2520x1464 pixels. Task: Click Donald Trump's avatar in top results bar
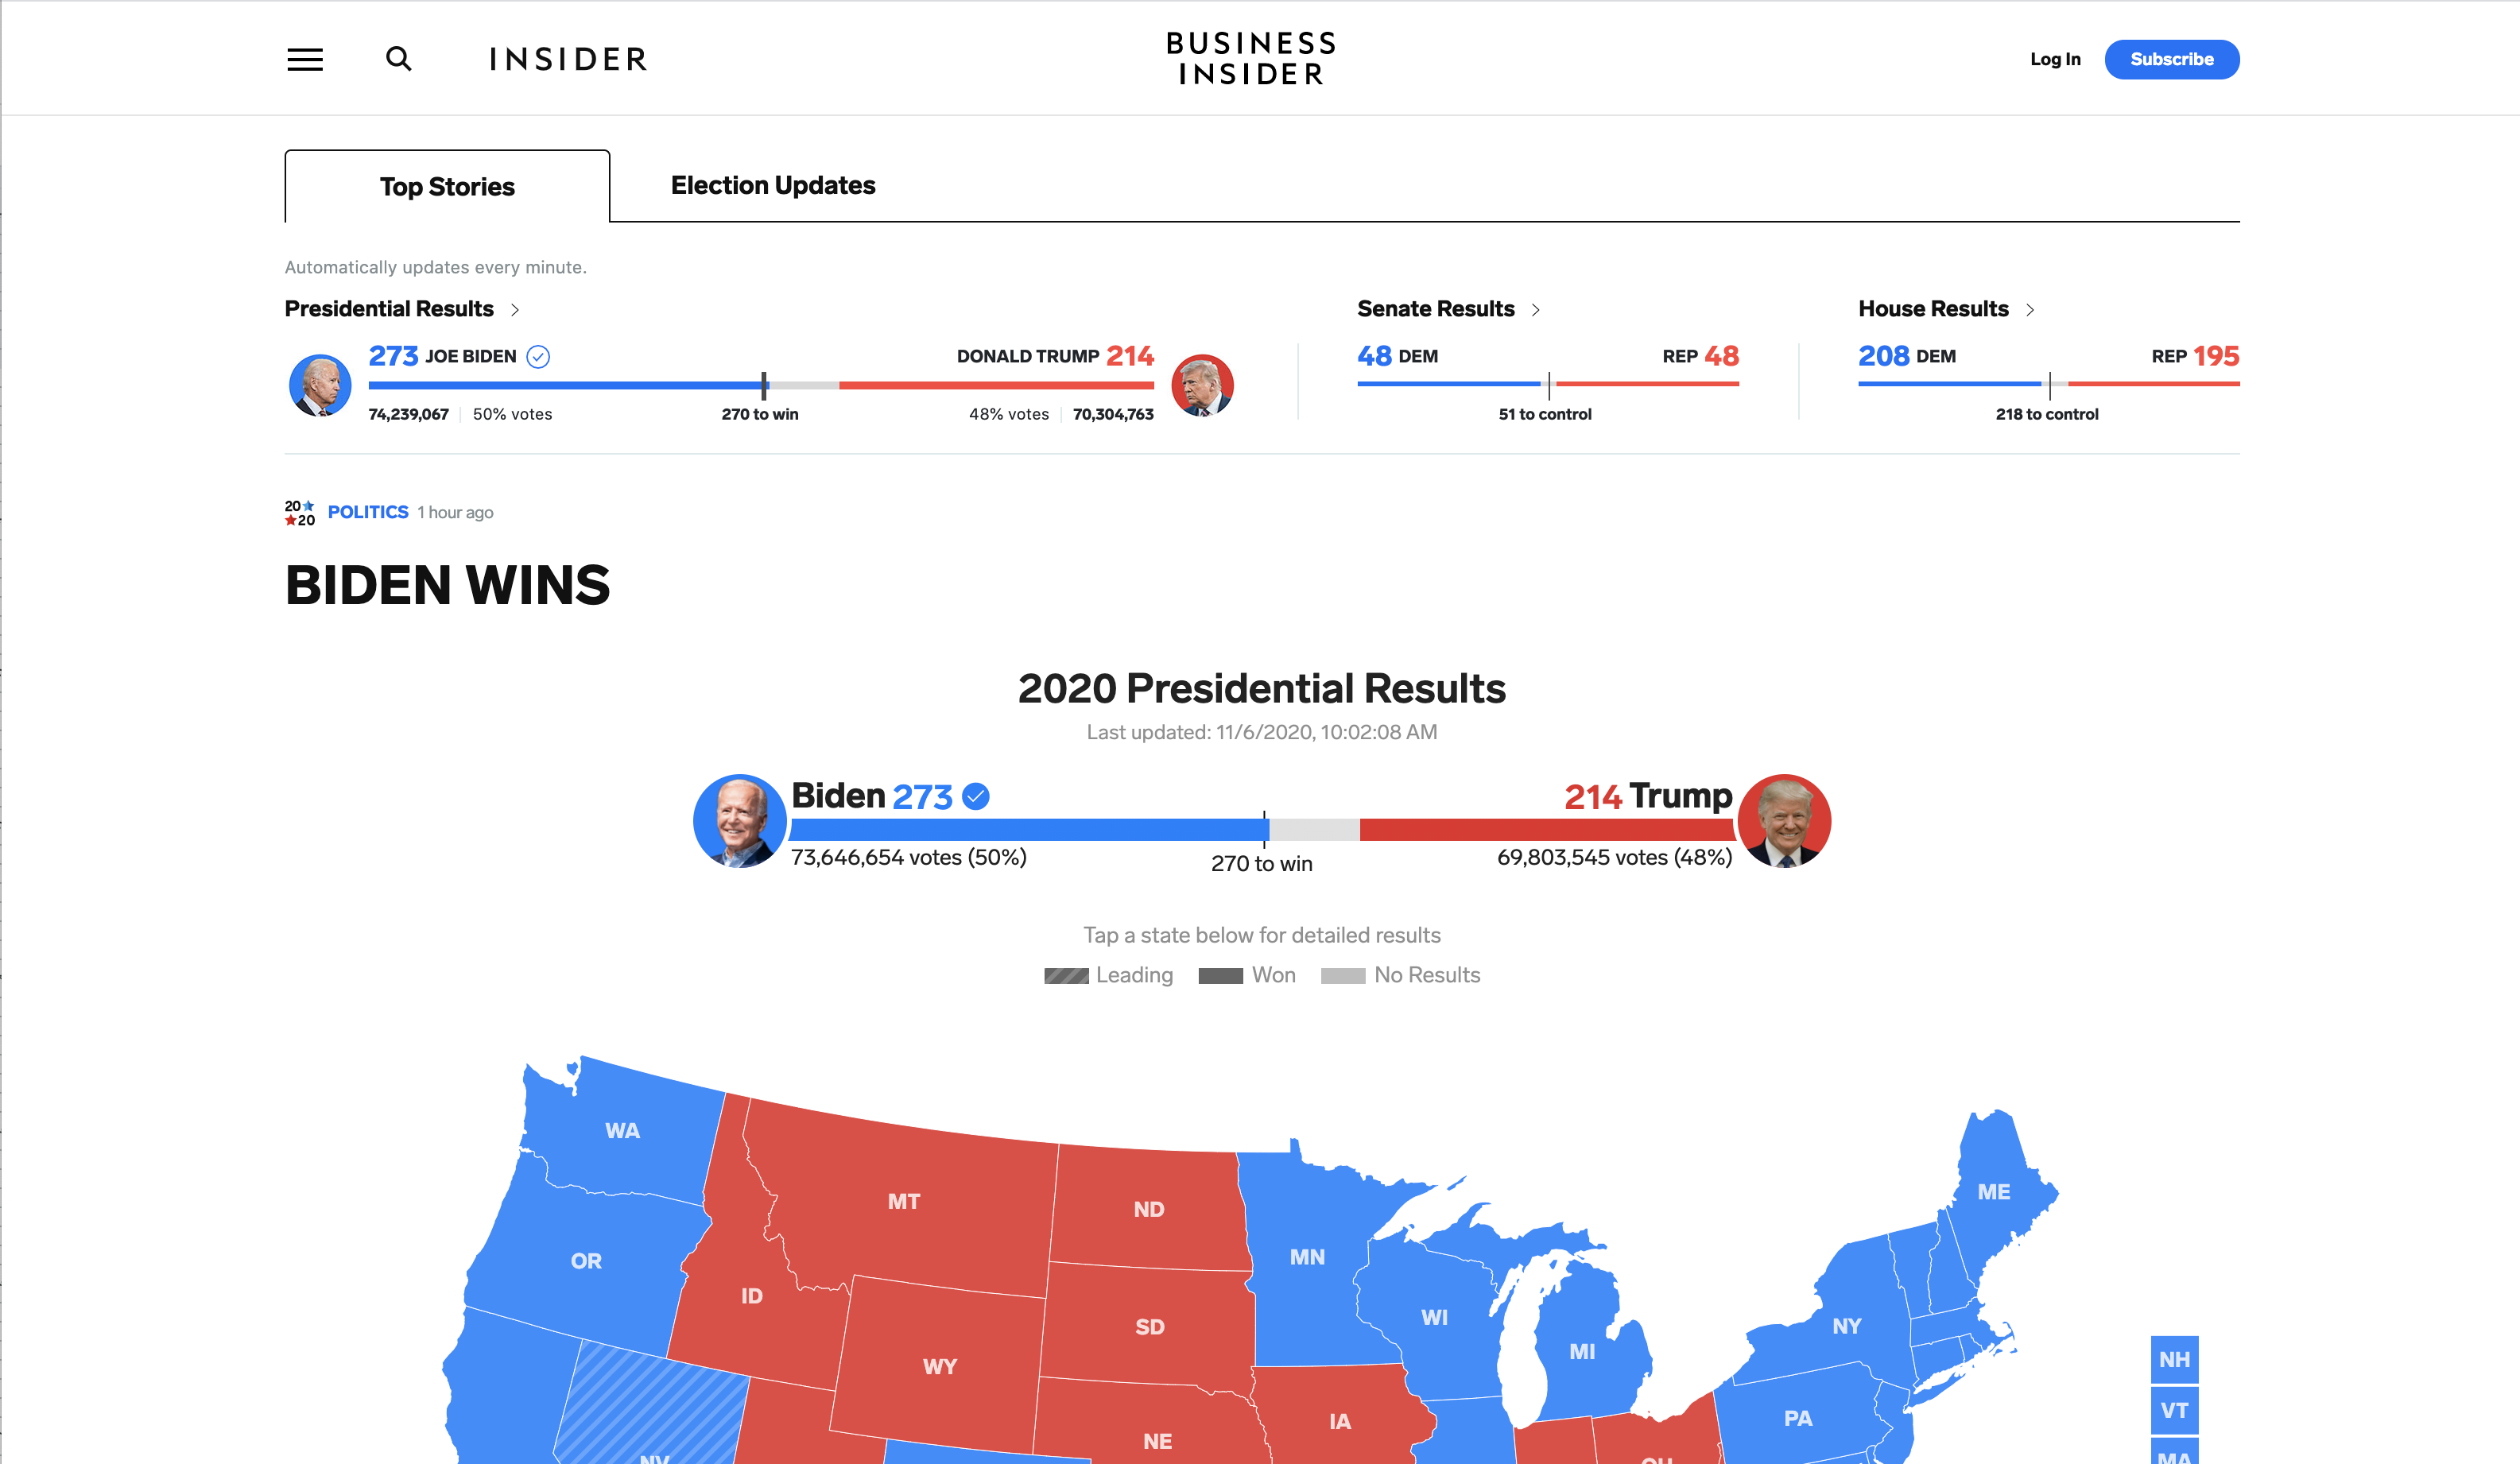pos(1202,385)
